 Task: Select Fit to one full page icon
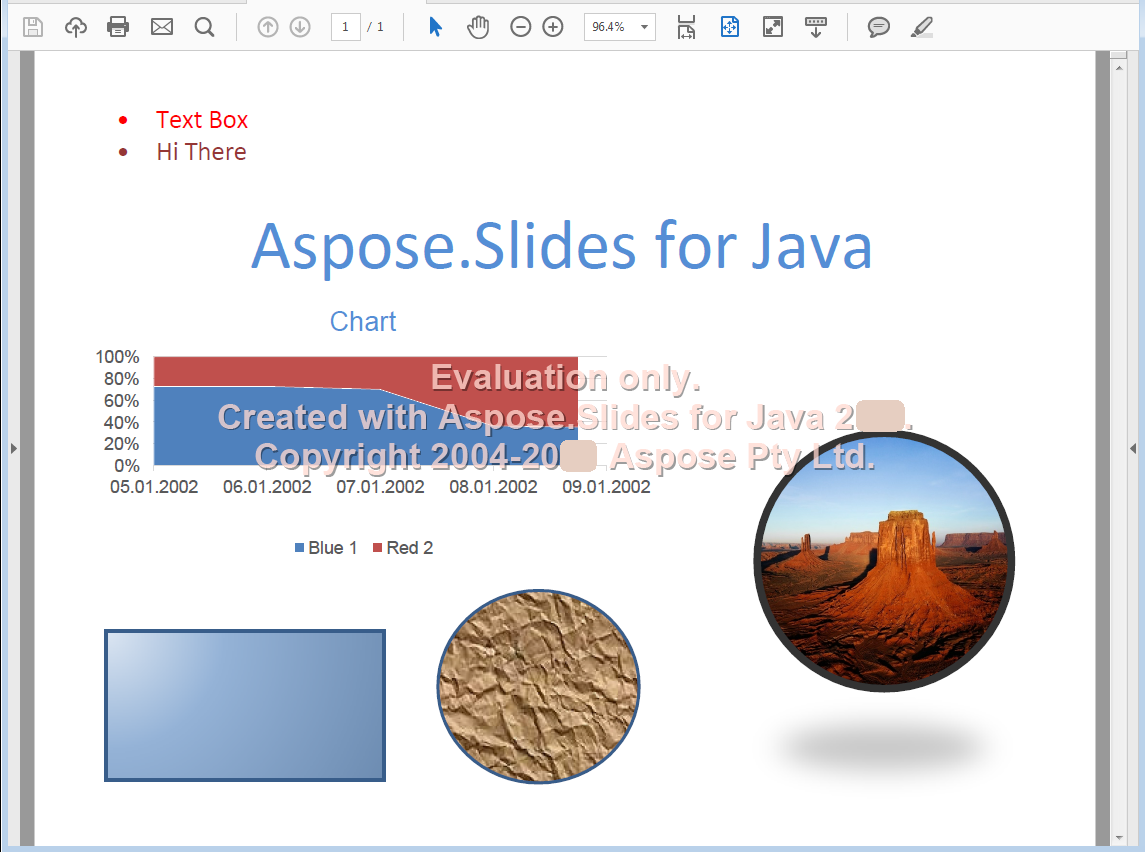pyautogui.click(x=729, y=27)
